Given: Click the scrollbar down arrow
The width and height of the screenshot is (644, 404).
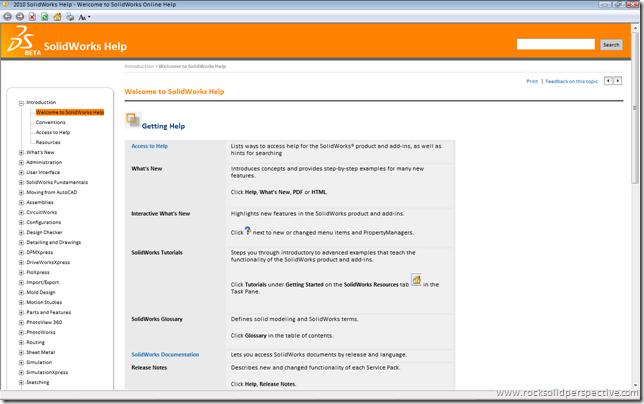Looking at the screenshot, I should coord(635,385).
